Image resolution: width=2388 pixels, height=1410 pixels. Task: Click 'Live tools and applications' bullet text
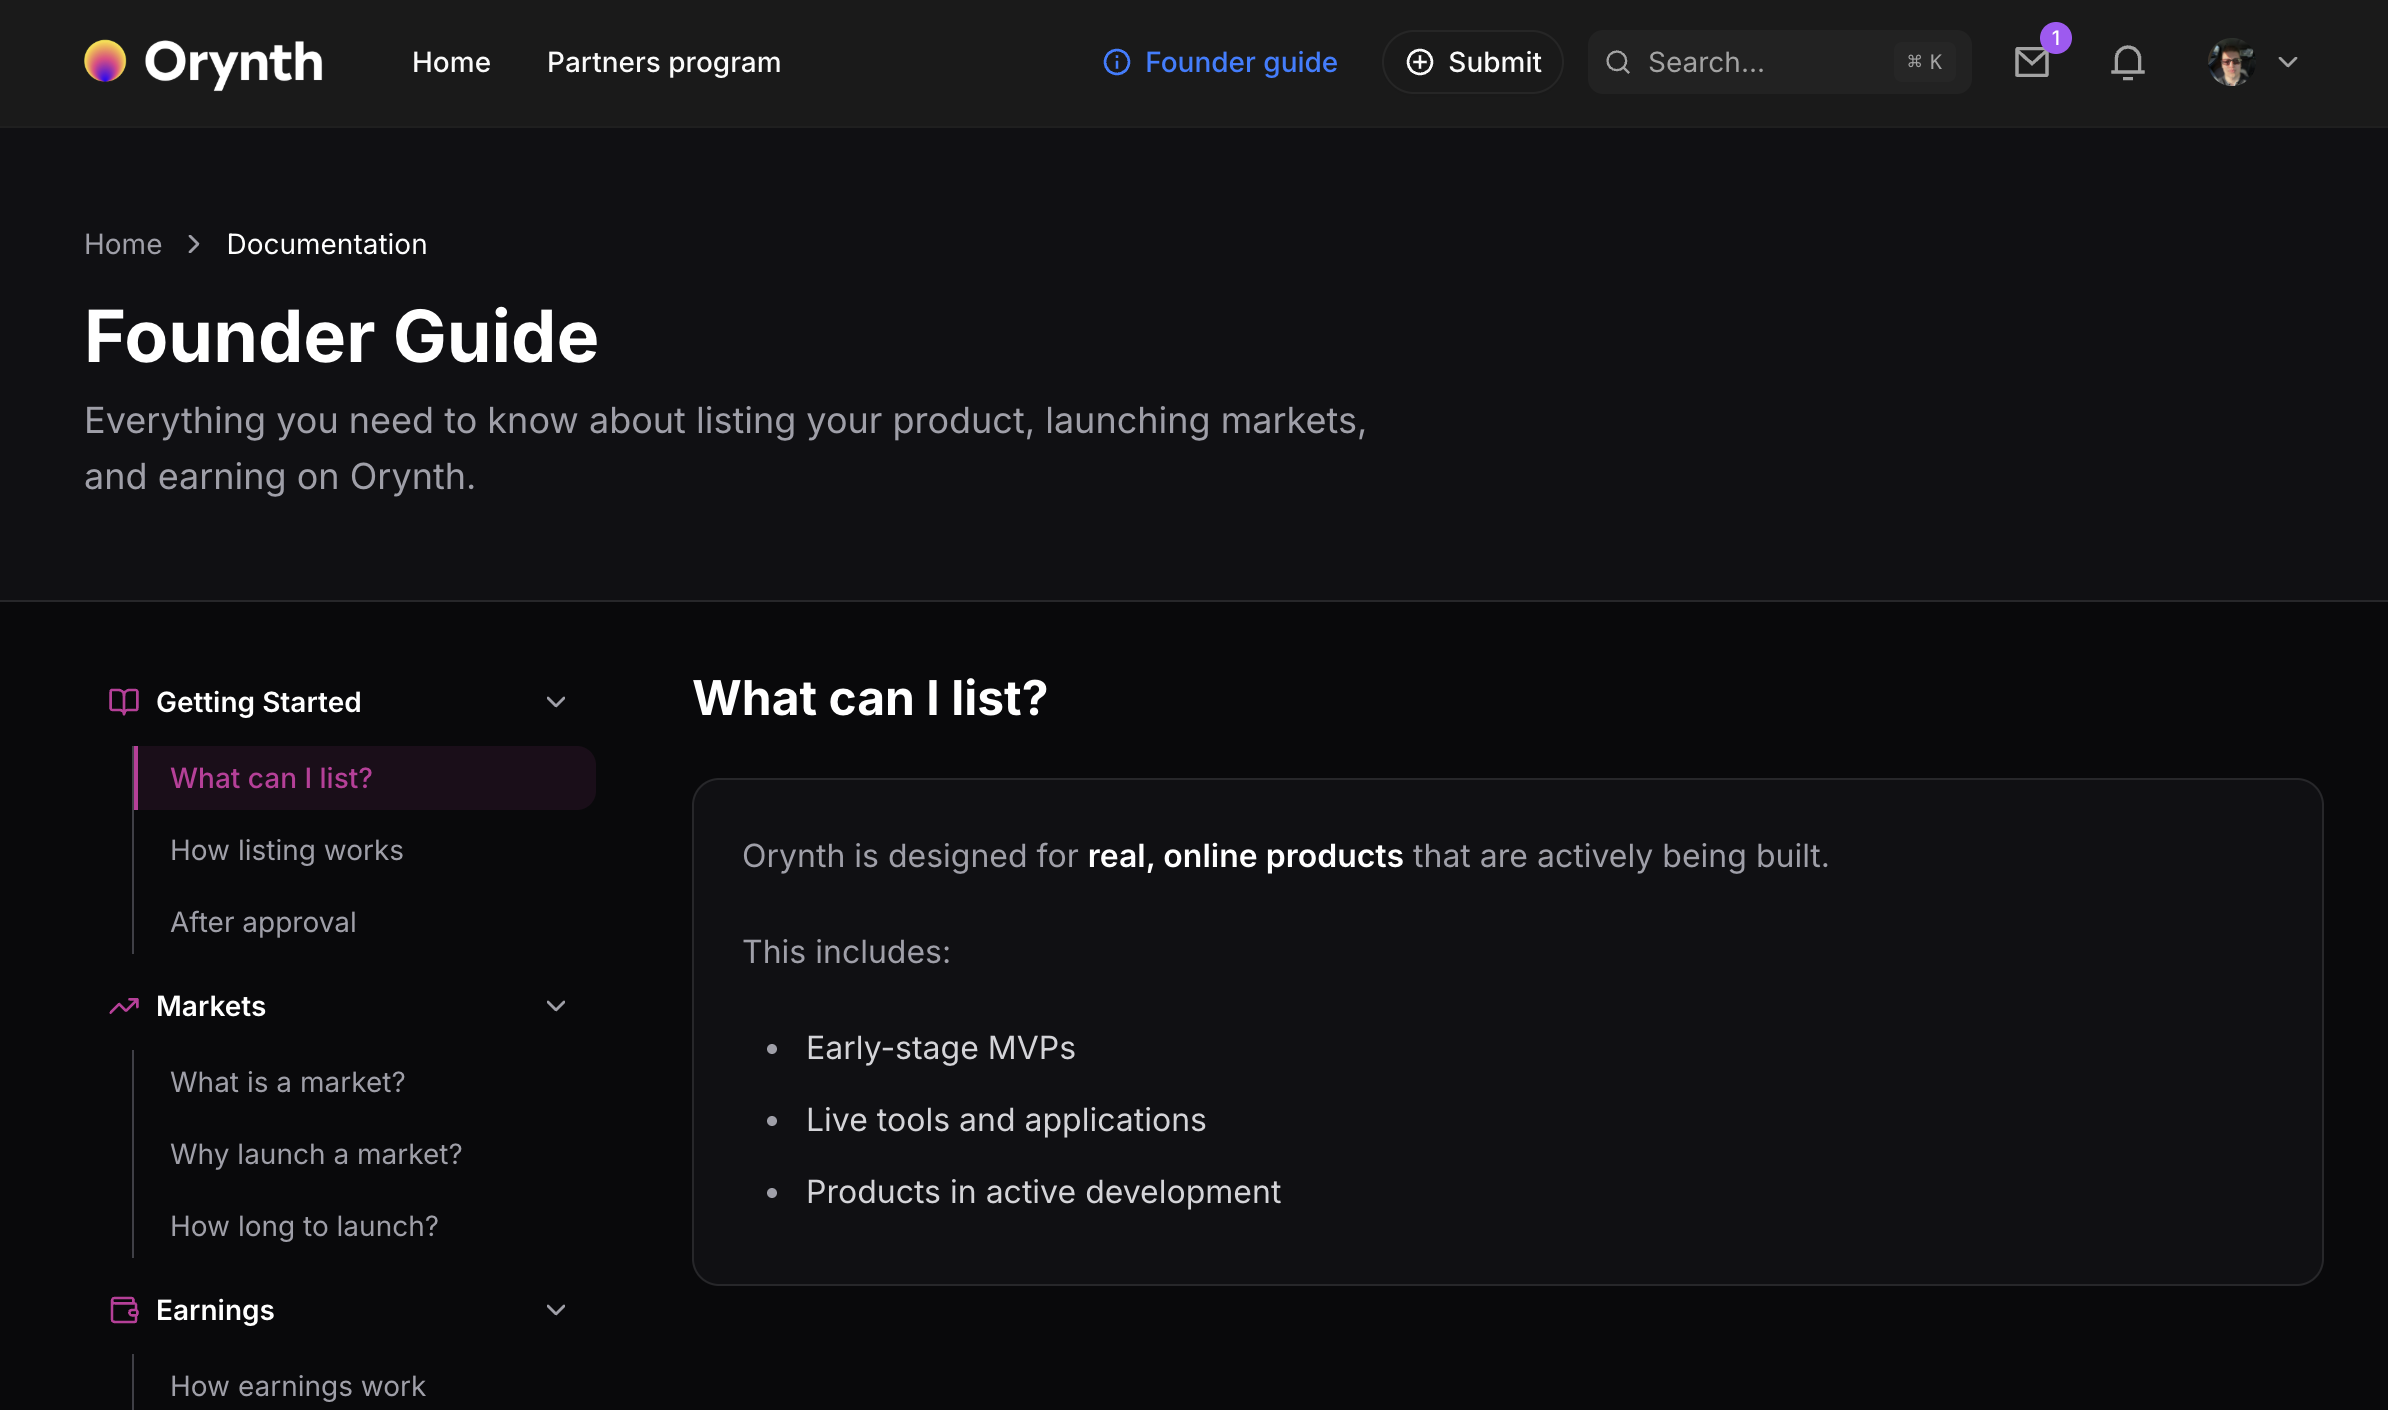pyautogui.click(x=1006, y=1120)
